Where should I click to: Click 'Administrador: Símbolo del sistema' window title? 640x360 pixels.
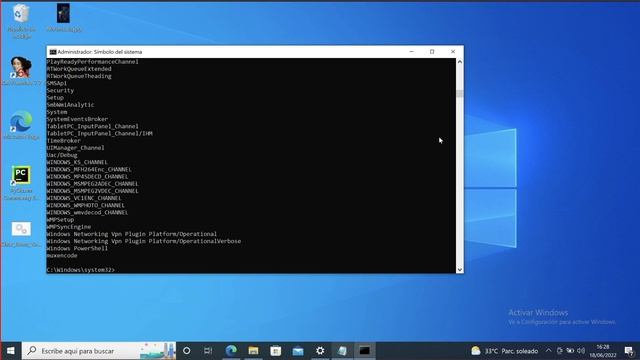[100, 52]
